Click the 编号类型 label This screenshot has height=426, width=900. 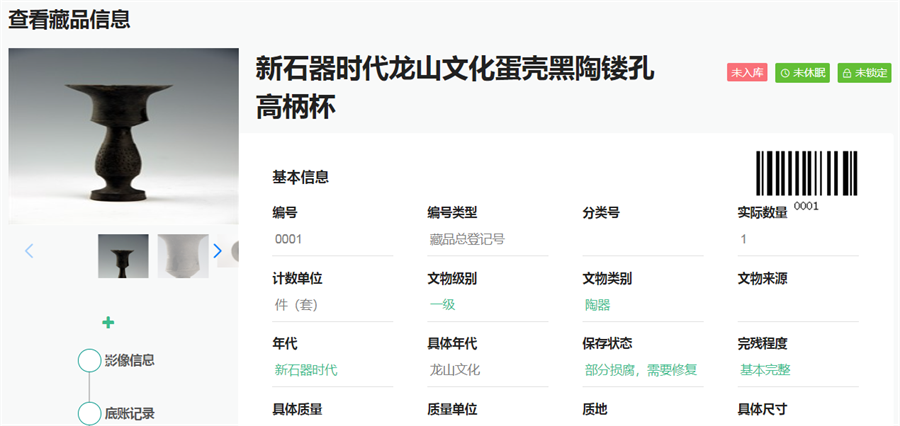pyautogui.click(x=452, y=213)
